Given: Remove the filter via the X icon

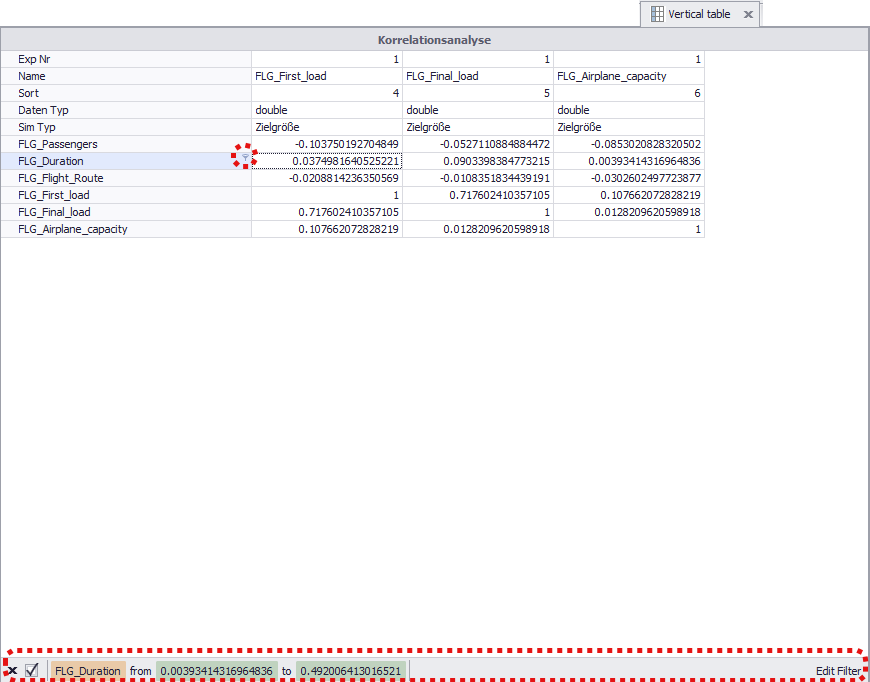Looking at the screenshot, I should 13,671.
